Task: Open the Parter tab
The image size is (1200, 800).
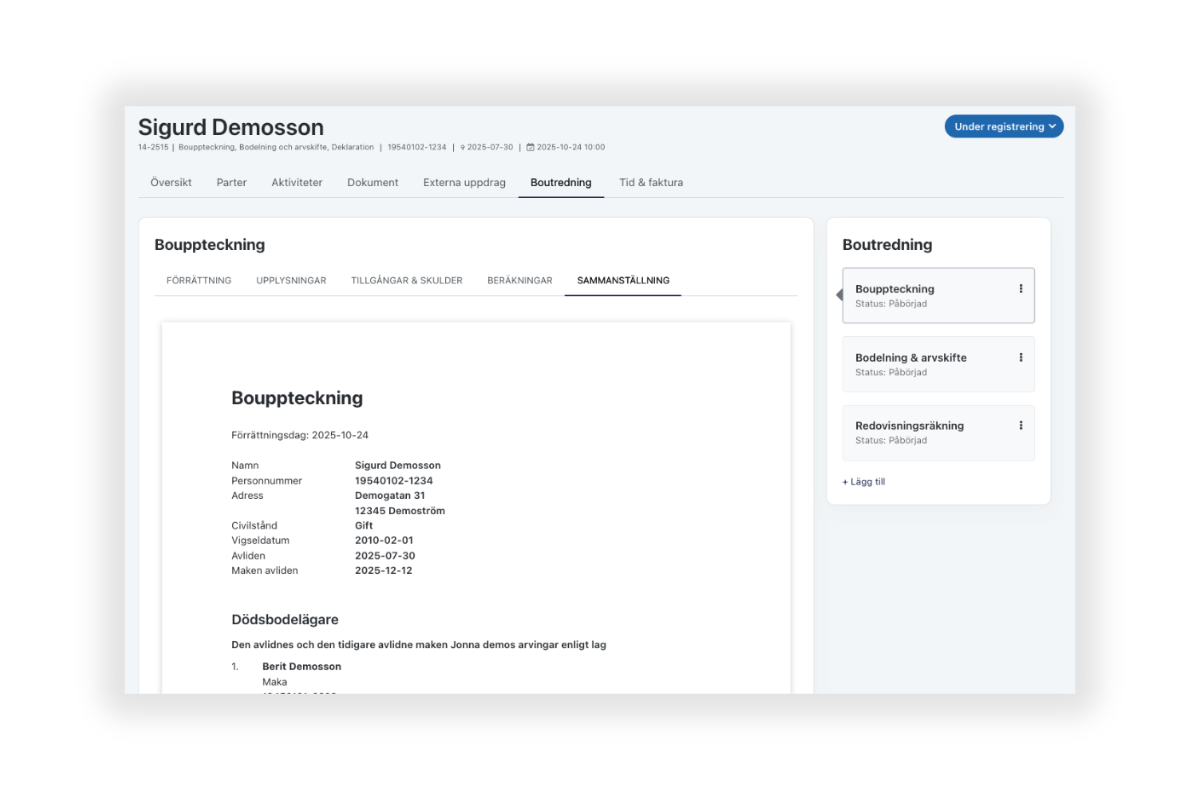Action: pos(231,183)
